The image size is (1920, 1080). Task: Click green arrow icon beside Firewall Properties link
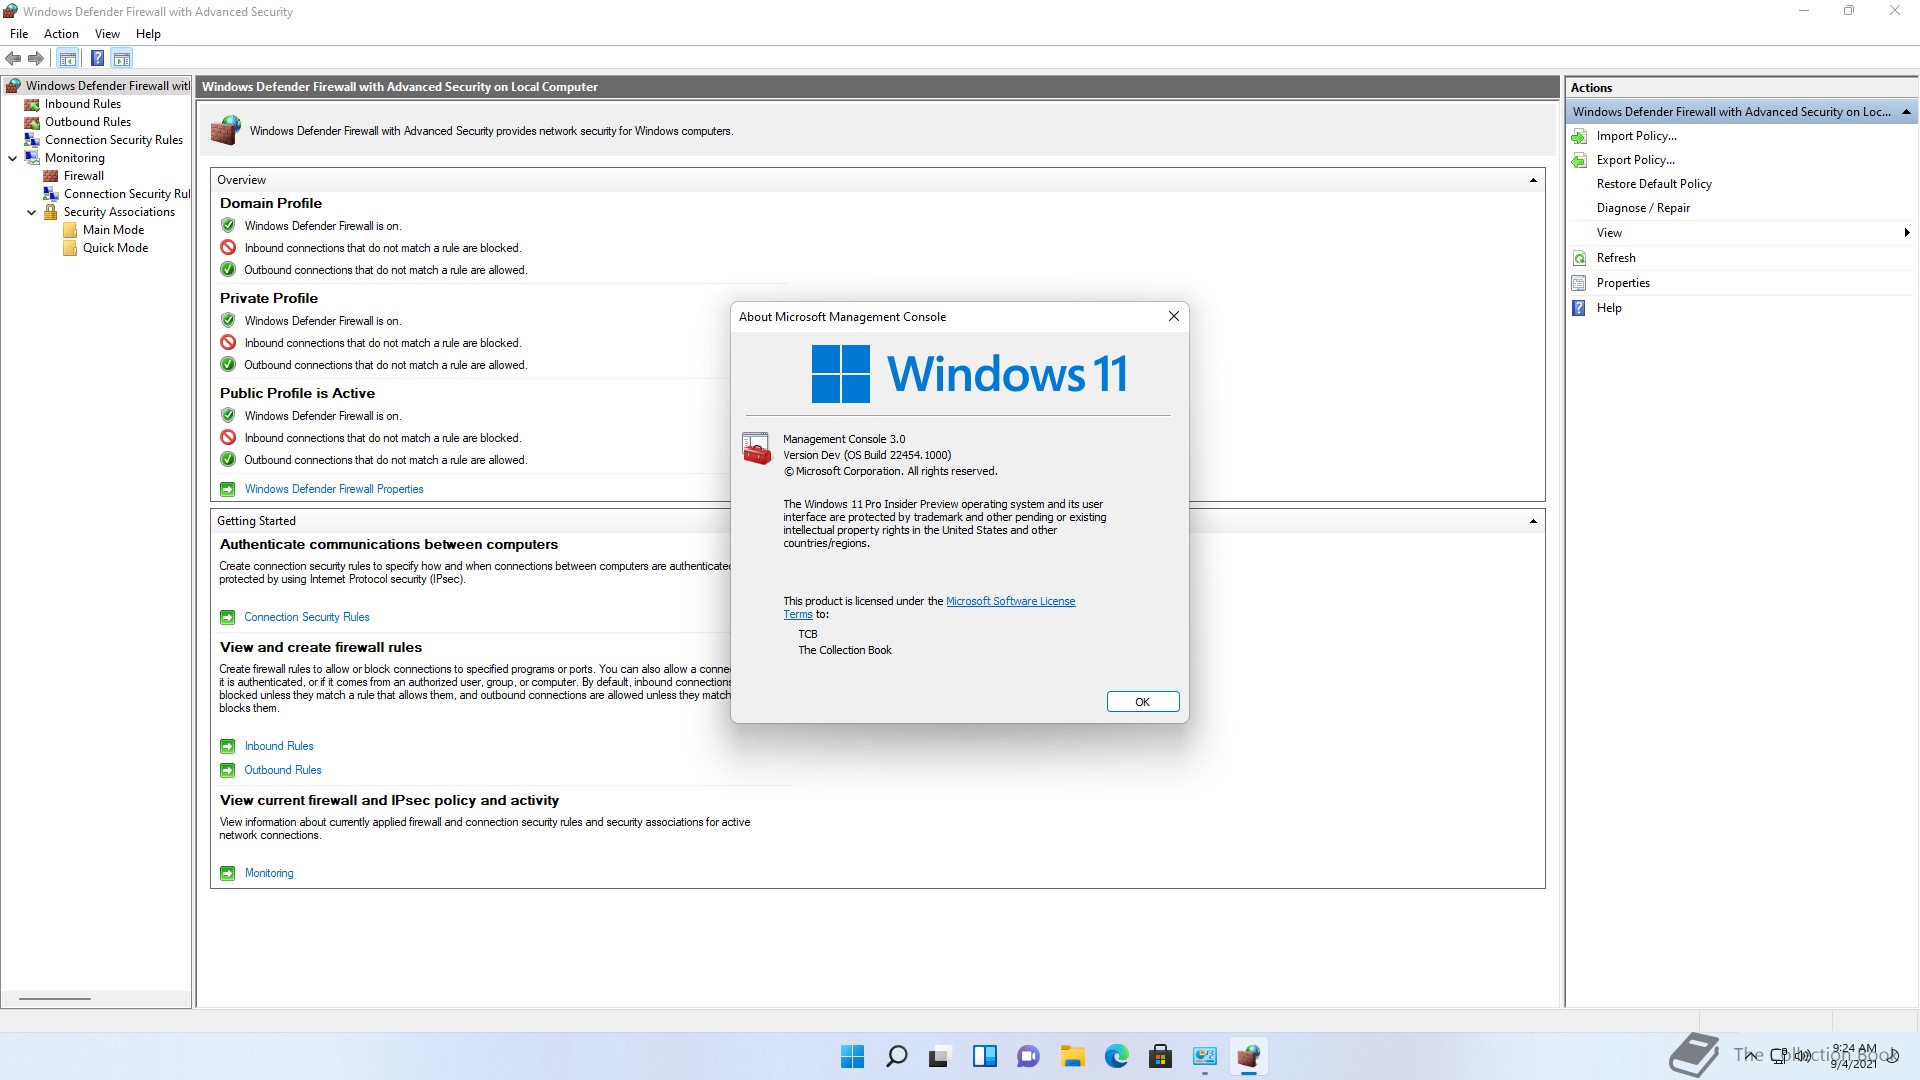(x=228, y=489)
